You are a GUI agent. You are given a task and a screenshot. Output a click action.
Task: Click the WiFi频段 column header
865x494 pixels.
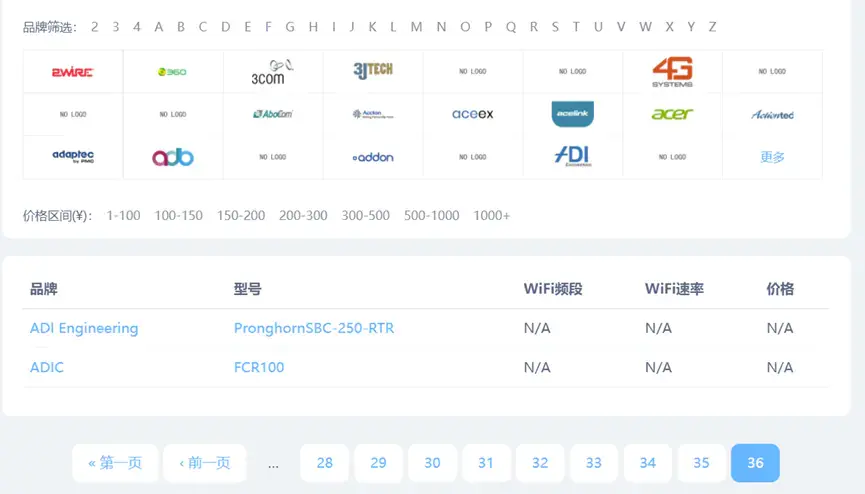pos(553,289)
